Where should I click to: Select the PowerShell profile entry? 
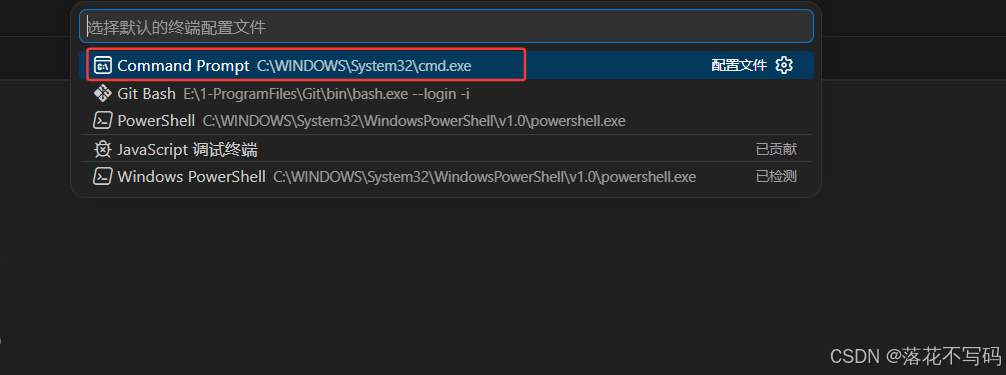(447, 121)
